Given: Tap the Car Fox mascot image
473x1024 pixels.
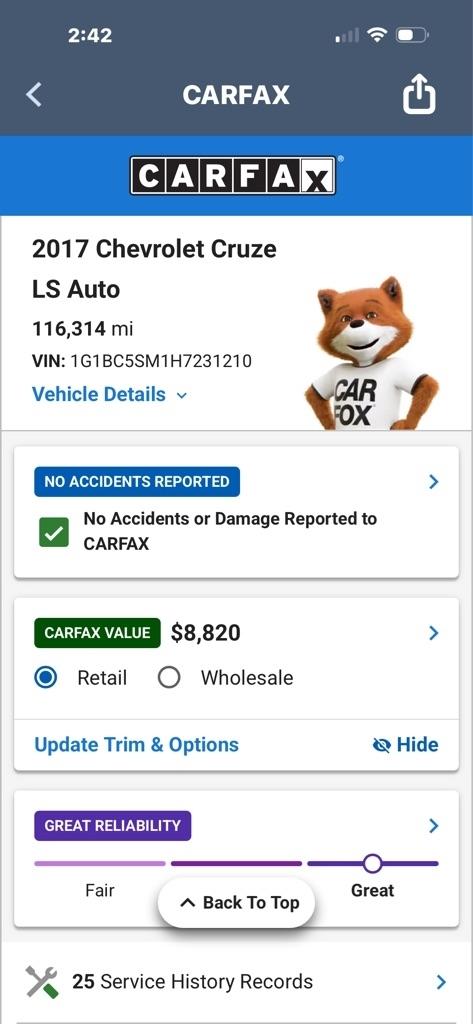Looking at the screenshot, I should pos(372,353).
